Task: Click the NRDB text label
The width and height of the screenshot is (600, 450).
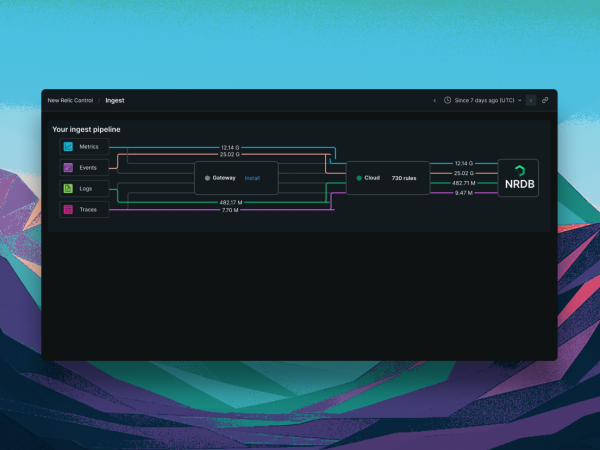Action: click(x=519, y=184)
